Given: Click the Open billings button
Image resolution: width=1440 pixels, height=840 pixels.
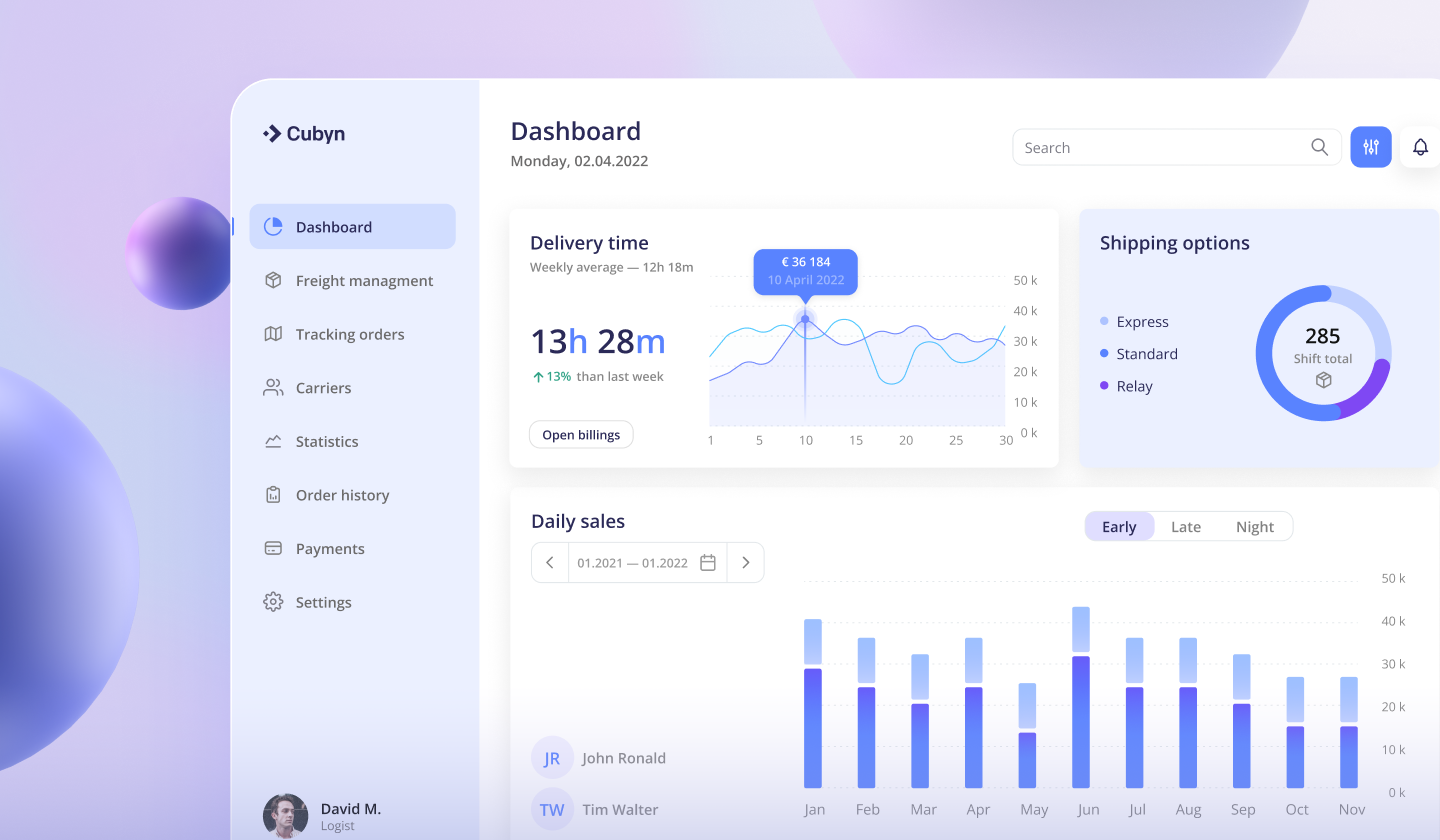Looking at the screenshot, I should click(x=581, y=434).
